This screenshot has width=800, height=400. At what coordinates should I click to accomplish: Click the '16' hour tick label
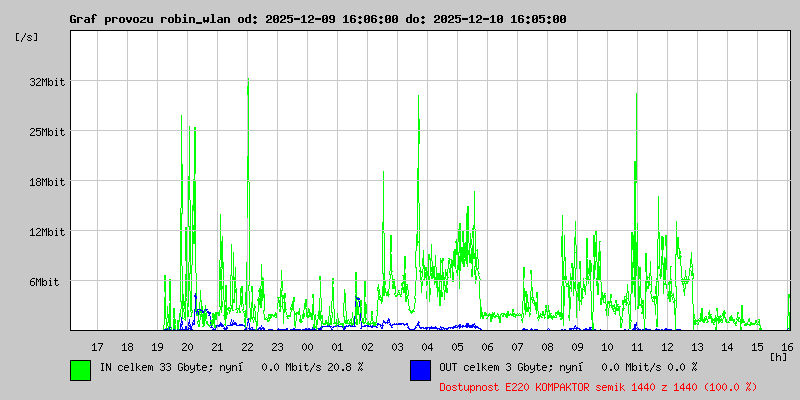[x=787, y=347]
